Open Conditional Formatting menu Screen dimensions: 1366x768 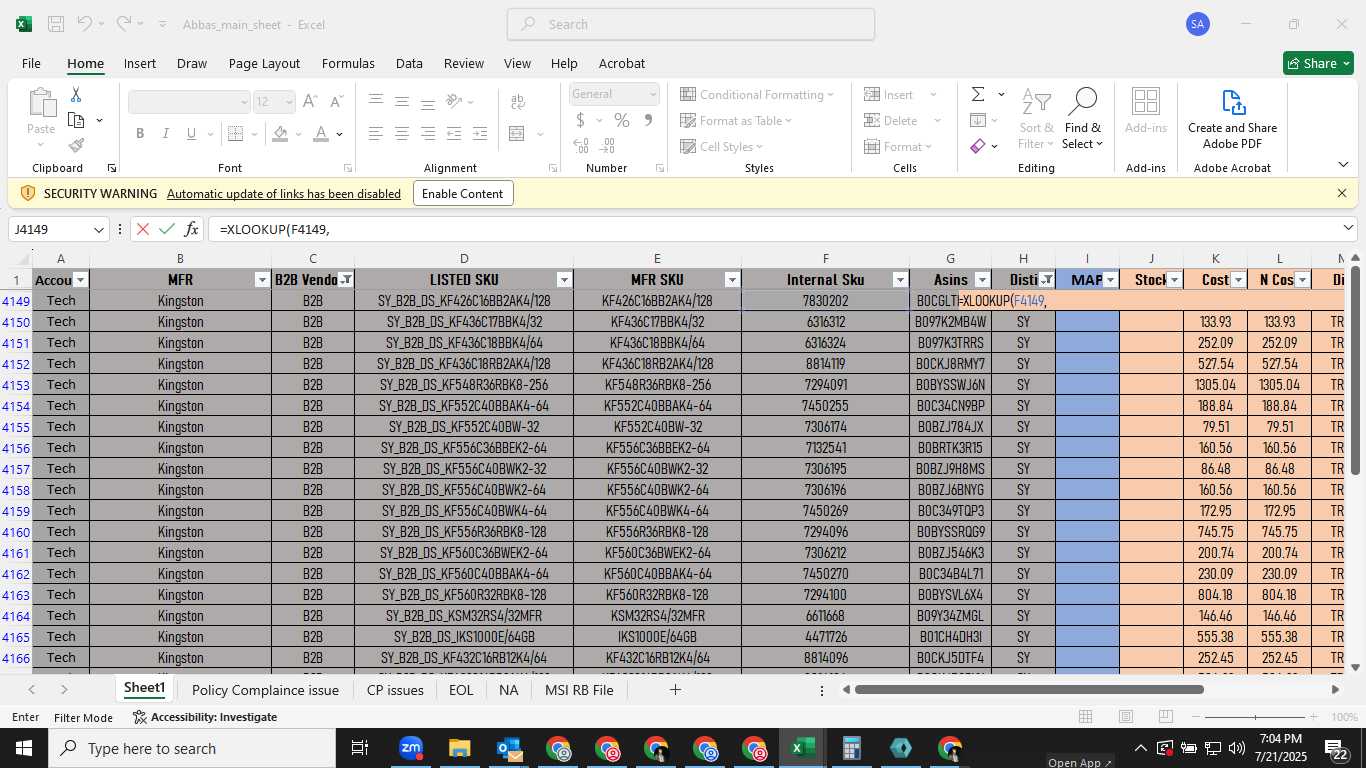757,94
